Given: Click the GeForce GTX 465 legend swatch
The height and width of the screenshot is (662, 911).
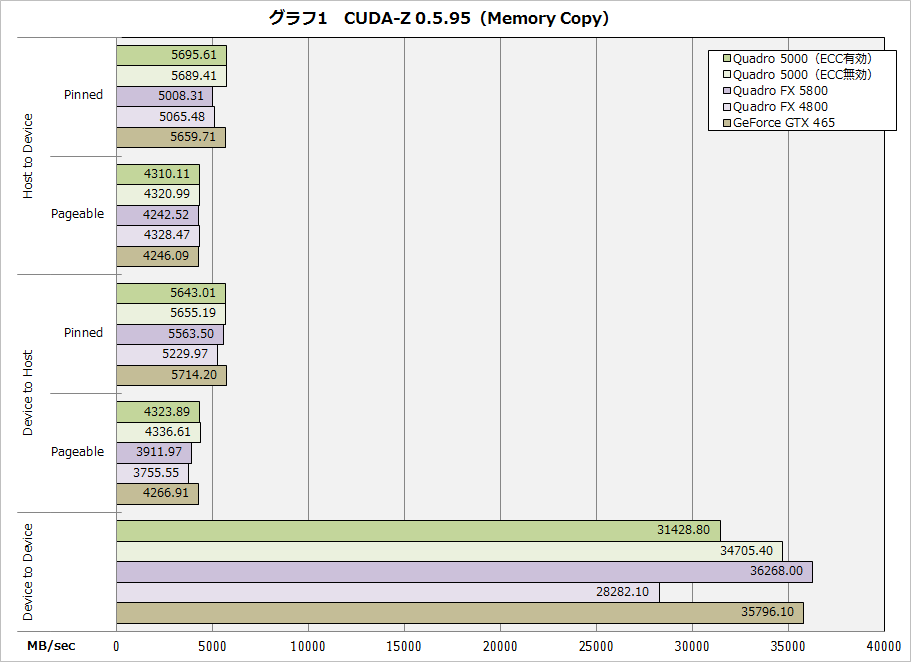Looking at the screenshot, I should 727,123.
